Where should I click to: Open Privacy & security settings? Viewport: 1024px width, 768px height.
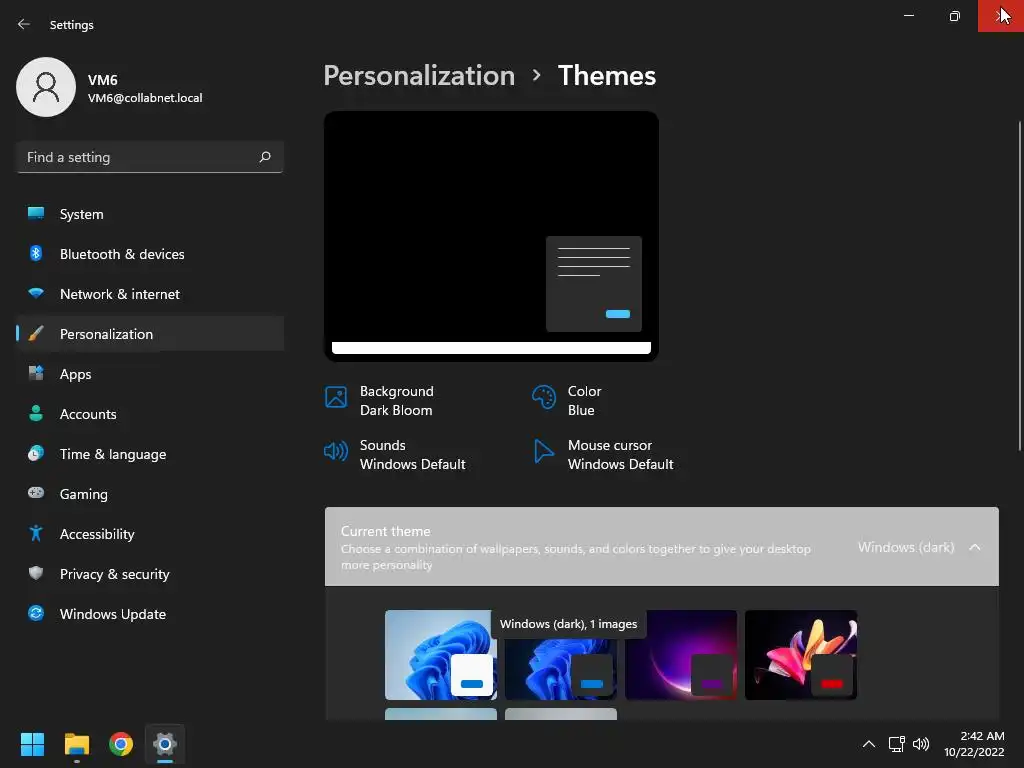150,574
